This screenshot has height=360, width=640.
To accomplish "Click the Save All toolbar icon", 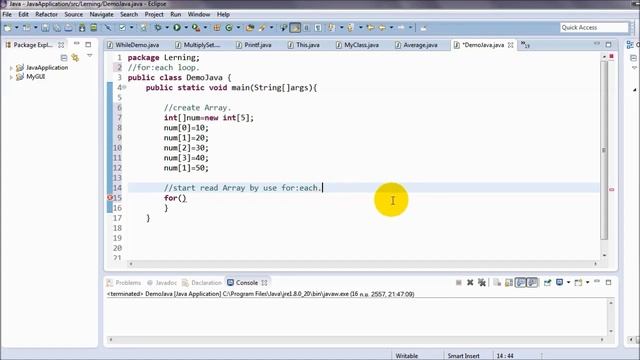I will 57,28.
